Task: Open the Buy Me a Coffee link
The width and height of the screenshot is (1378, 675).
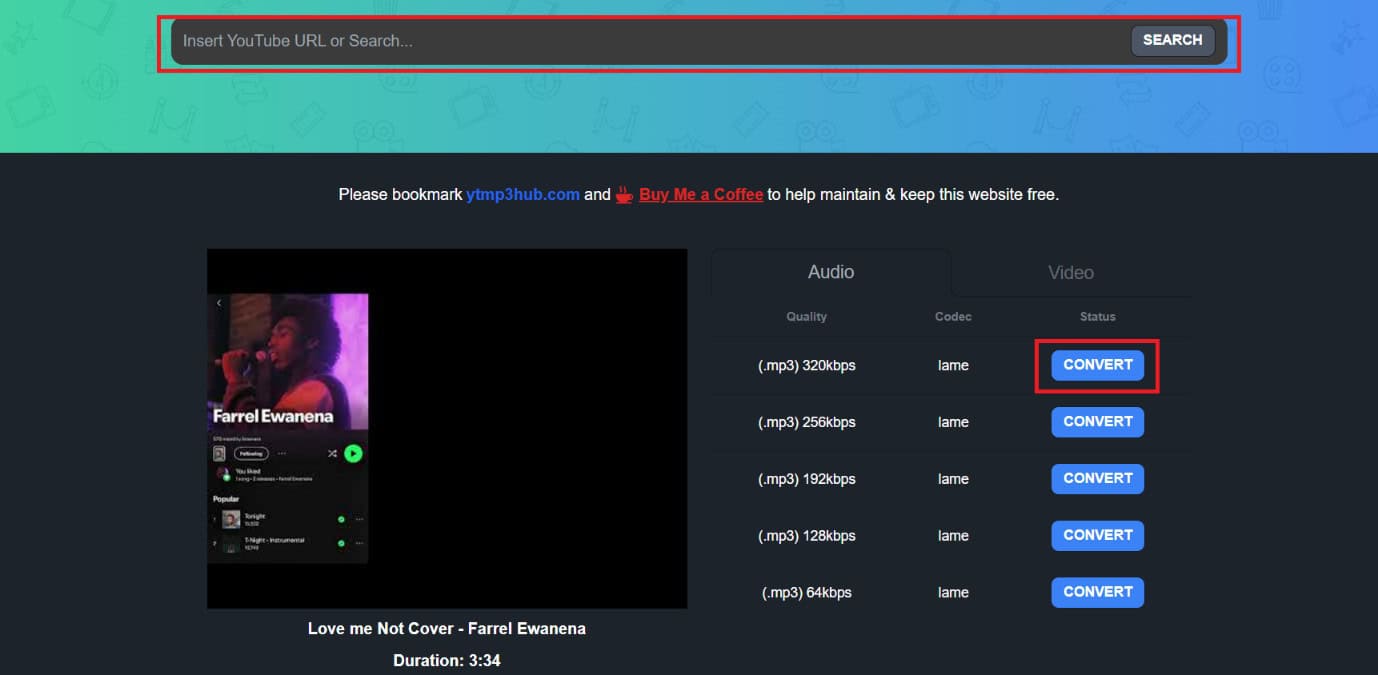Action: click(x=701, y=194)
